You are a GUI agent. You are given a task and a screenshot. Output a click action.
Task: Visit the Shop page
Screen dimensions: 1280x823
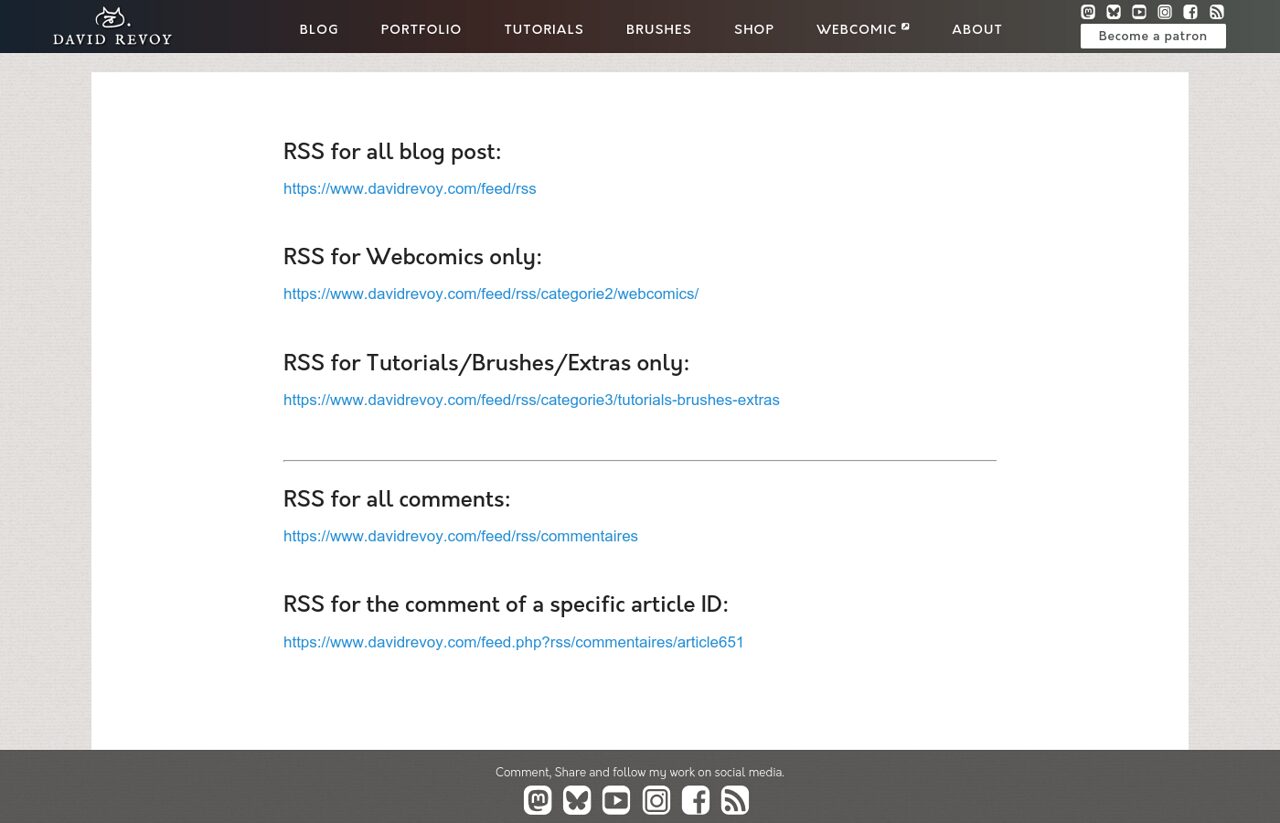point(754,30)
